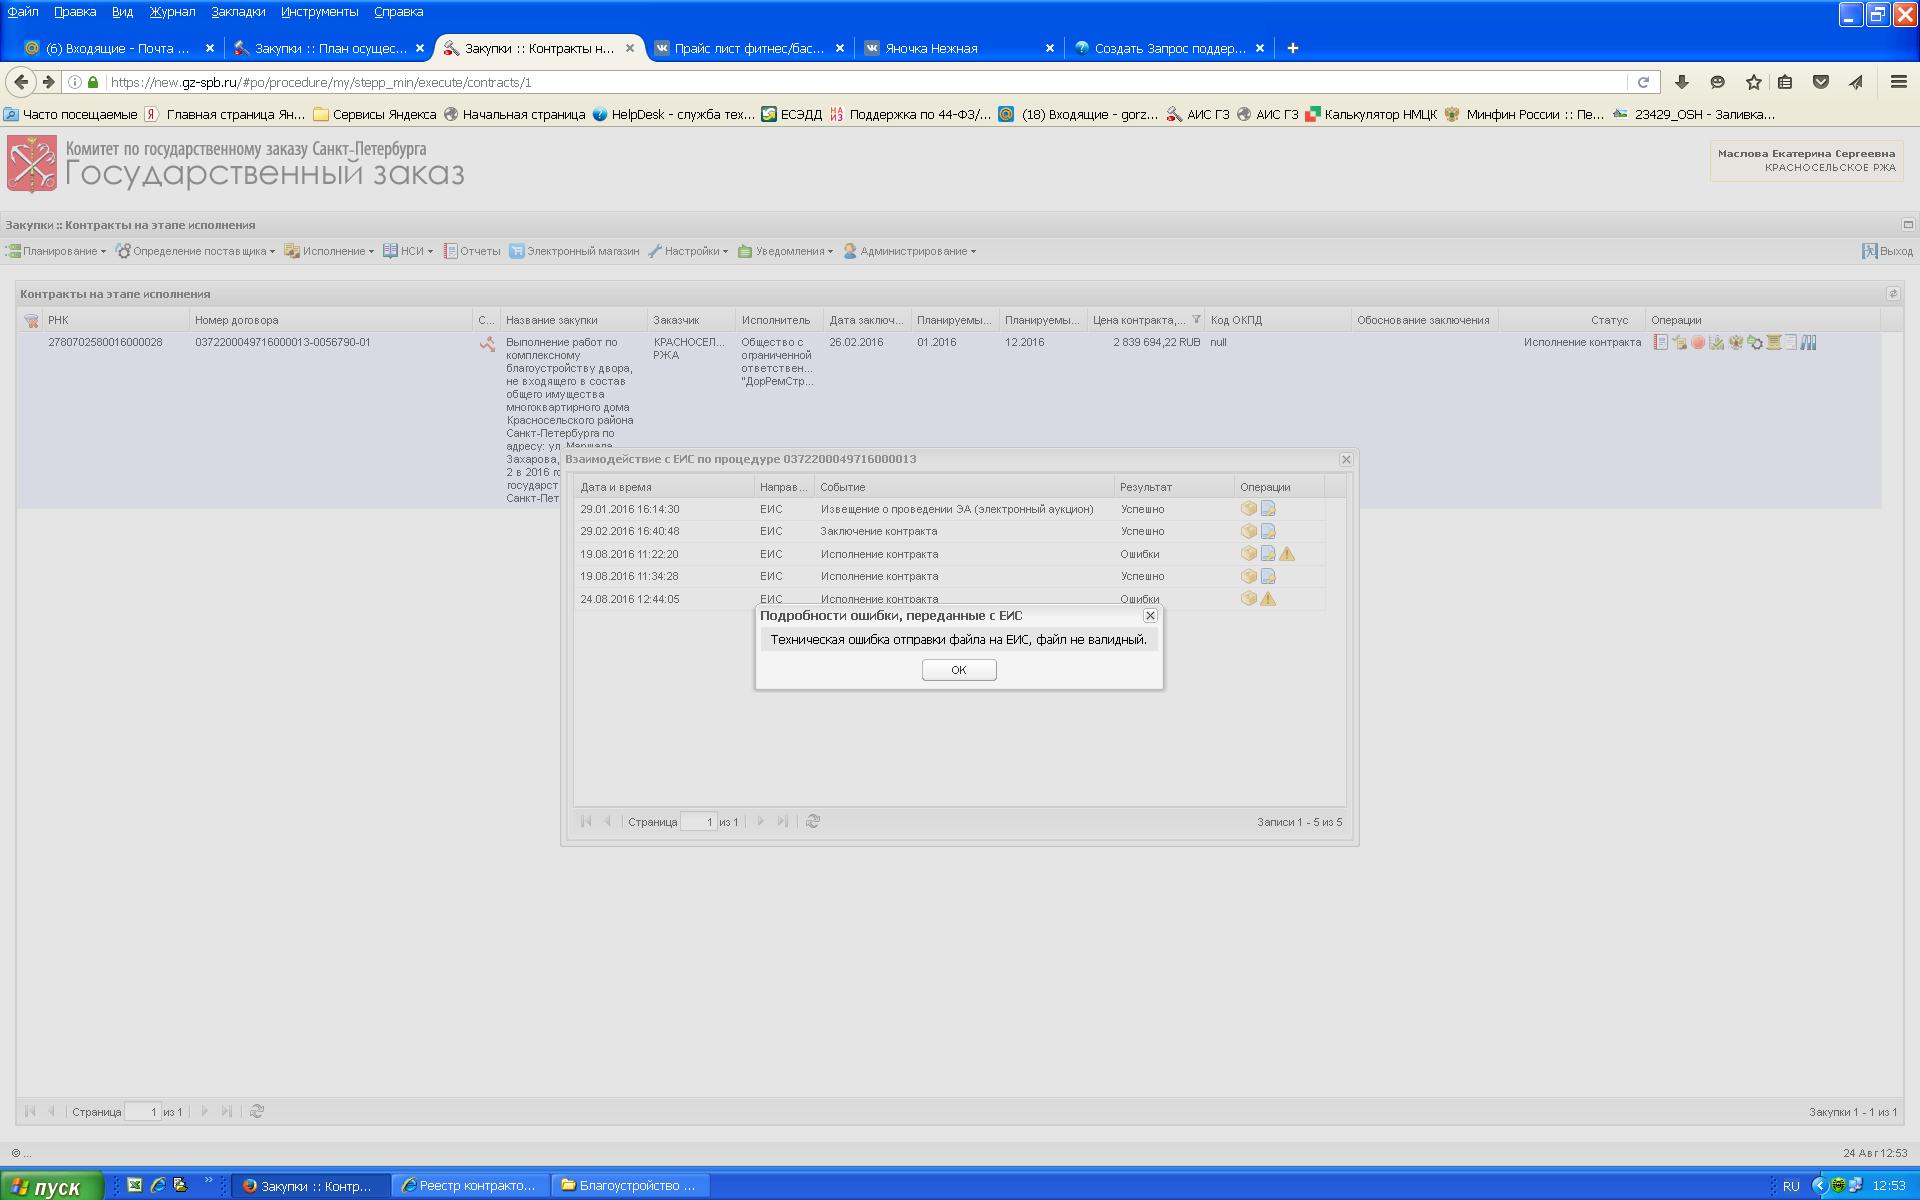This screenshot has width=1920, height=1200.
Task: Click the binders archive icon in operations
Action: pos(1808,342)
